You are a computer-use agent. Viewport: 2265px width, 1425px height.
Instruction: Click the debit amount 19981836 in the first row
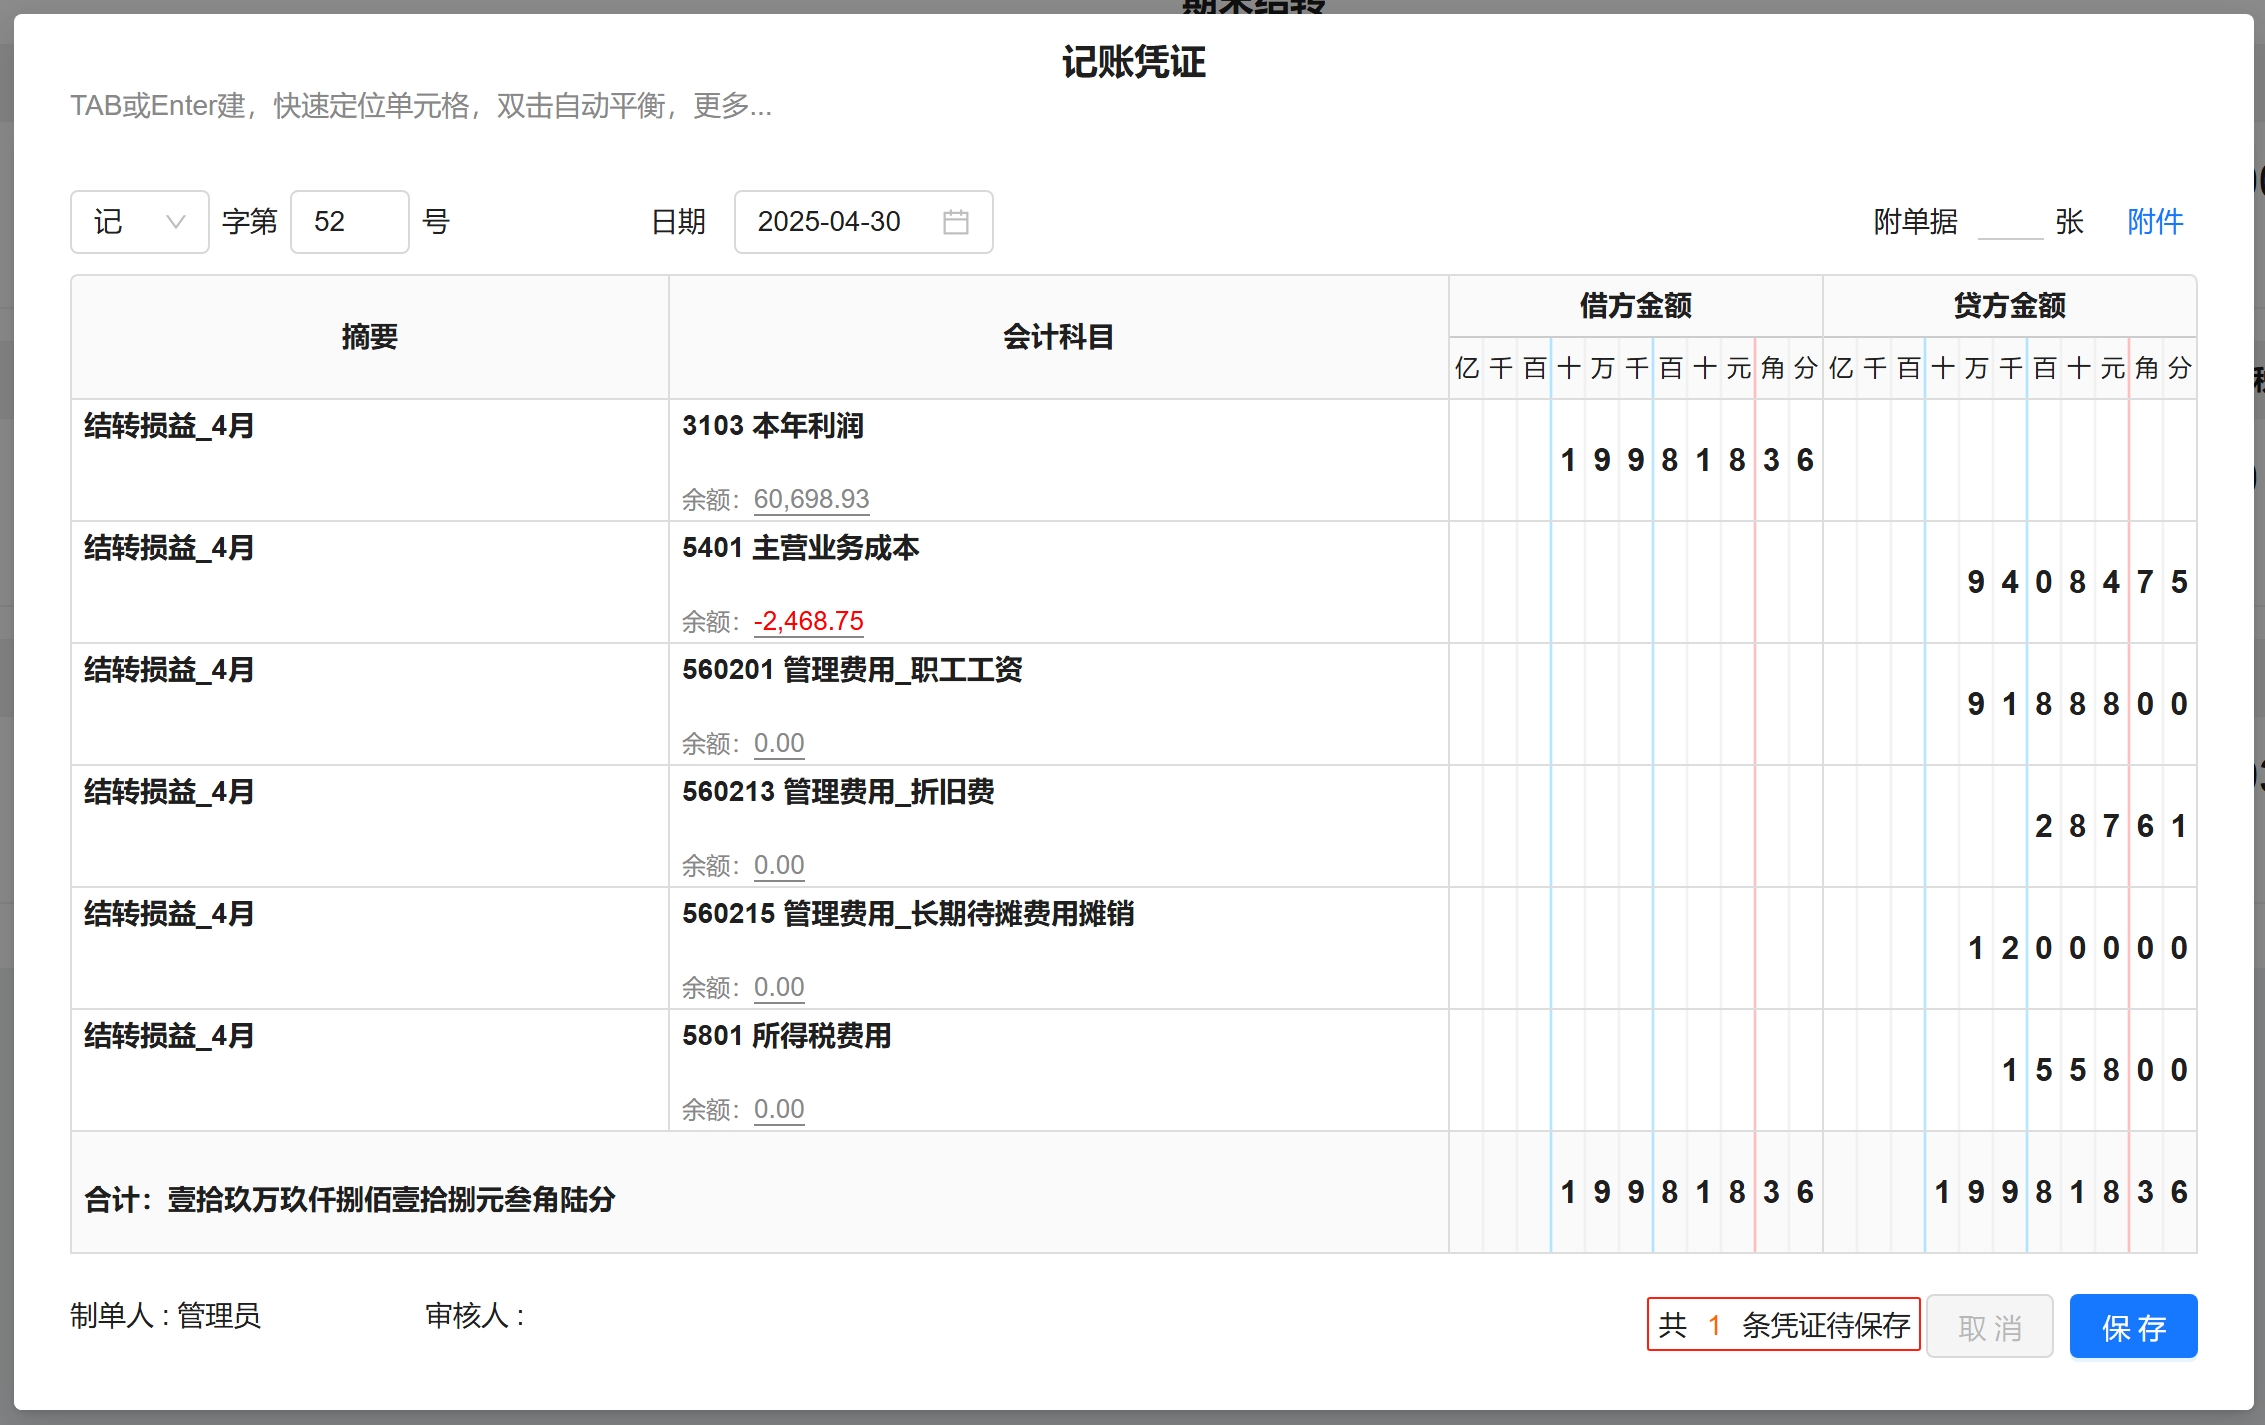pyautogui.click(x=1686, y=460)
